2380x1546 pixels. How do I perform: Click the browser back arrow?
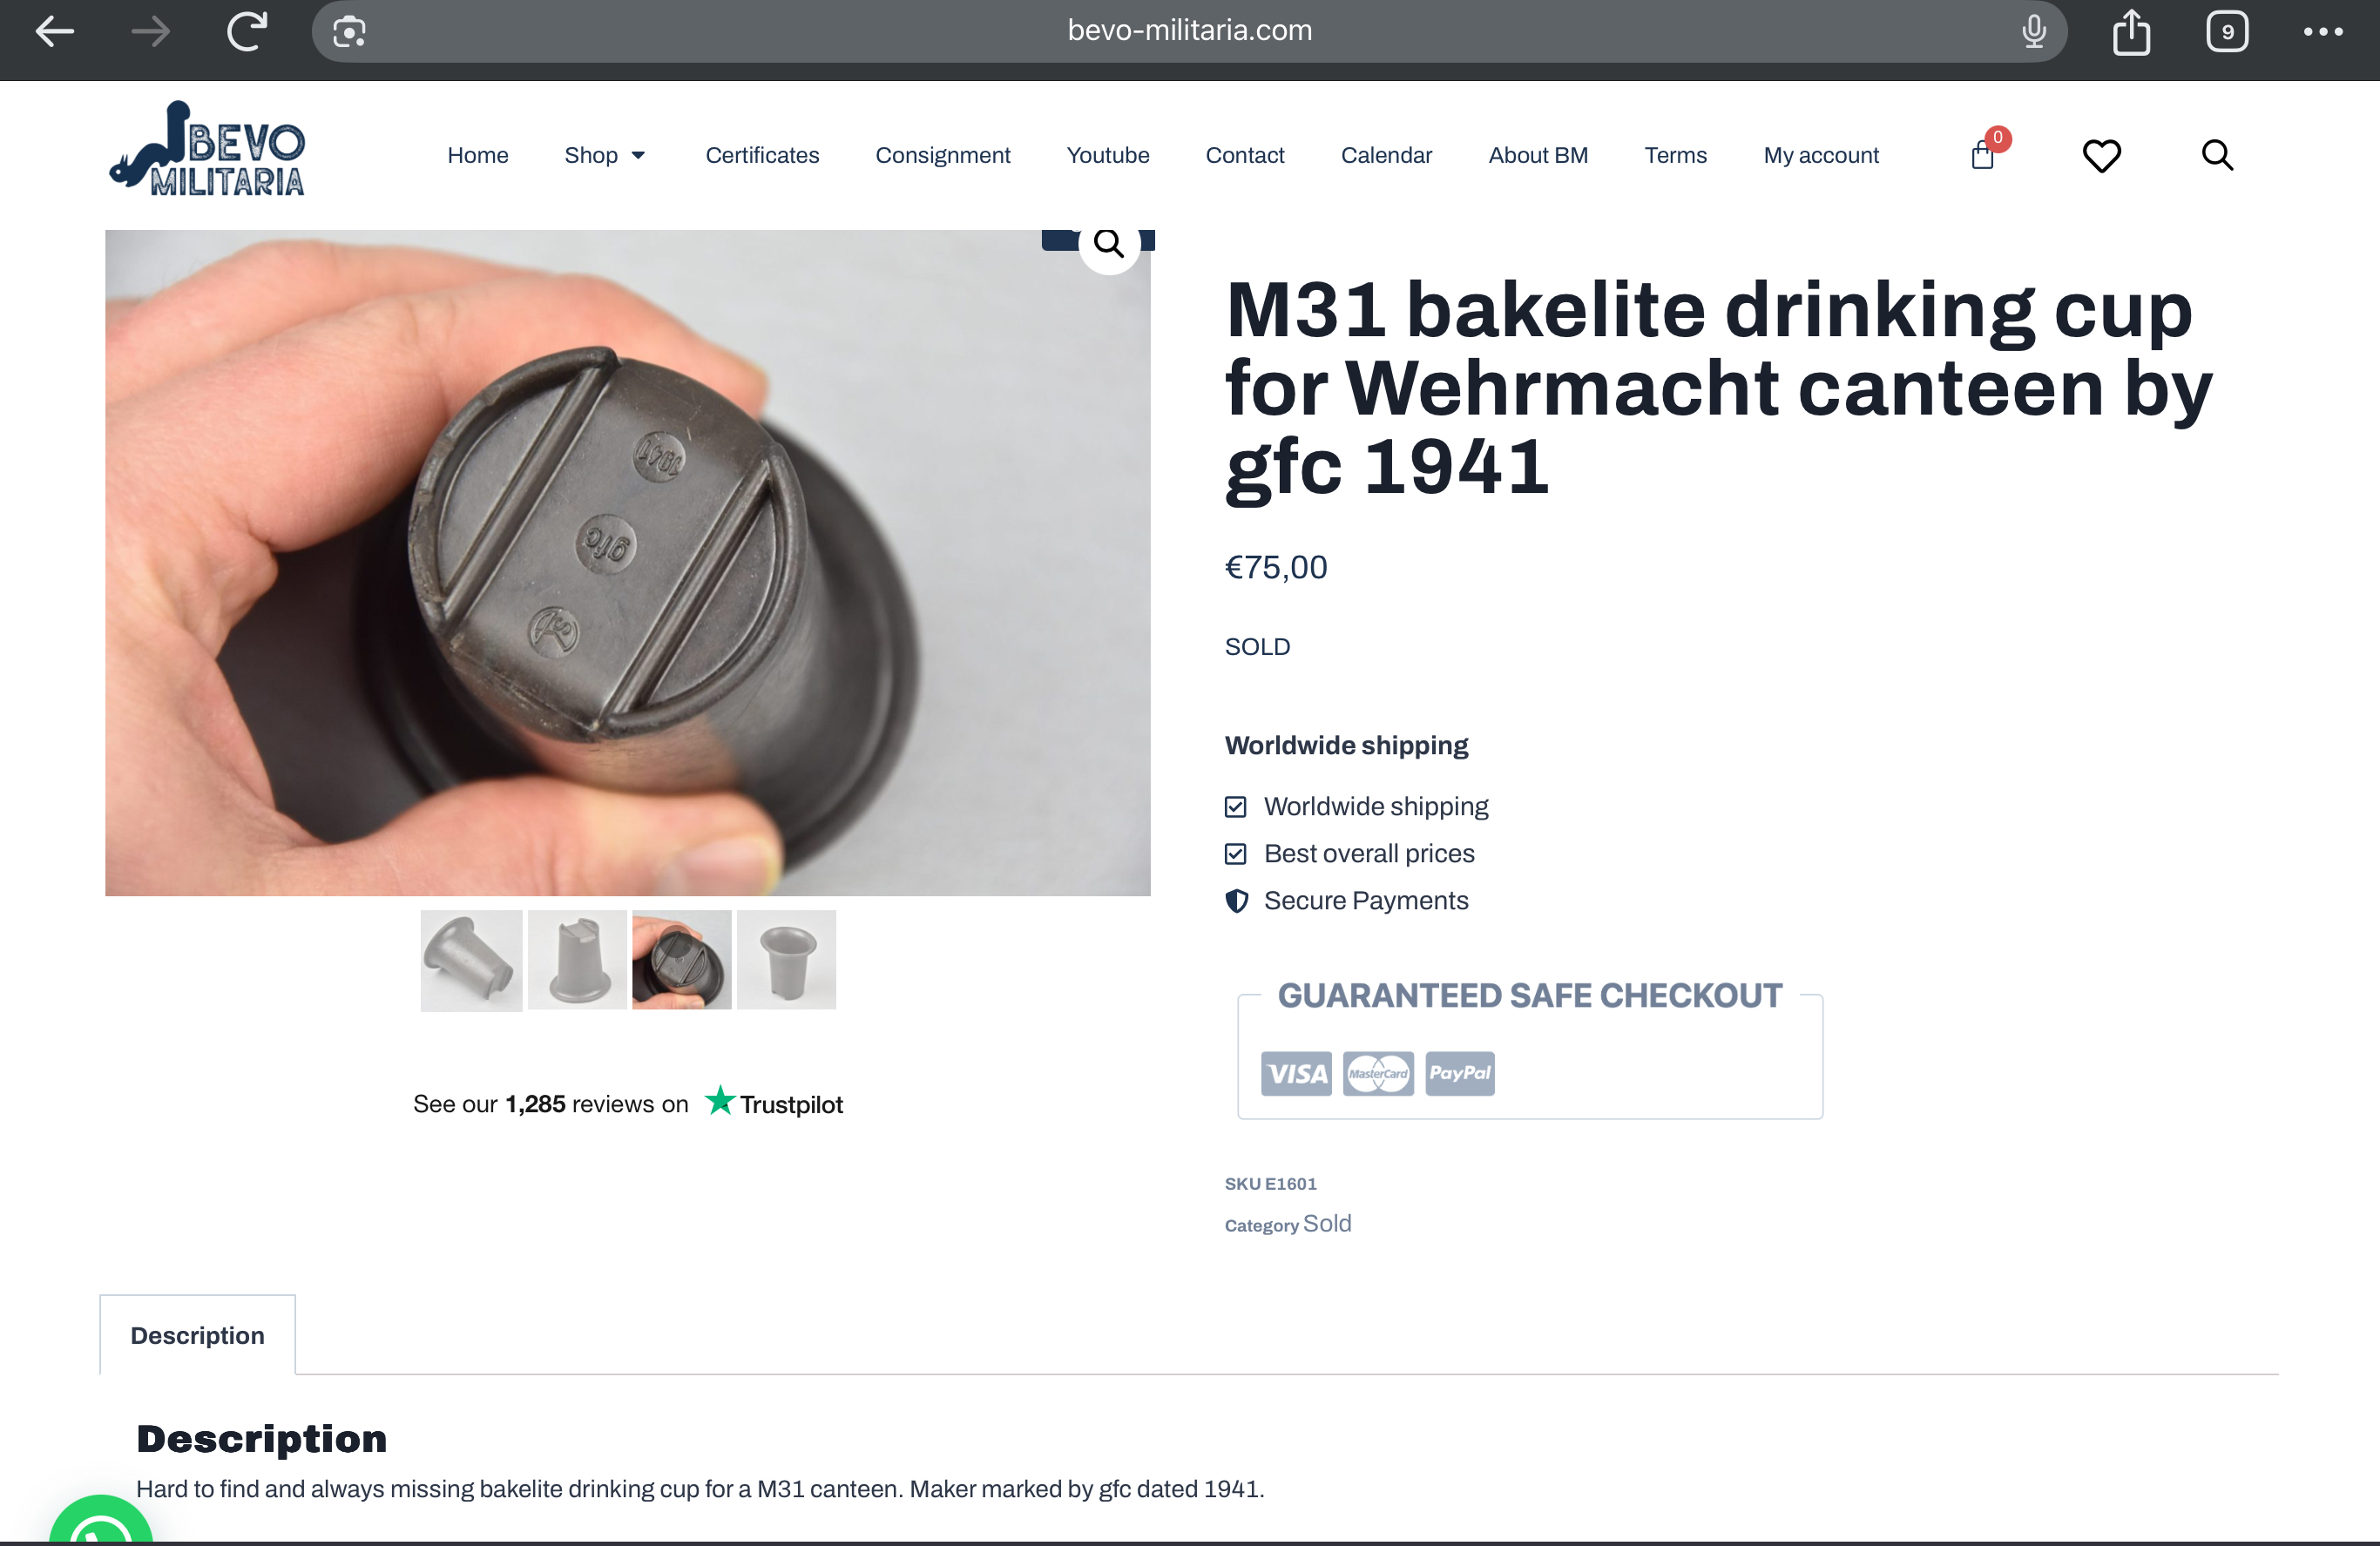(54, 31)
